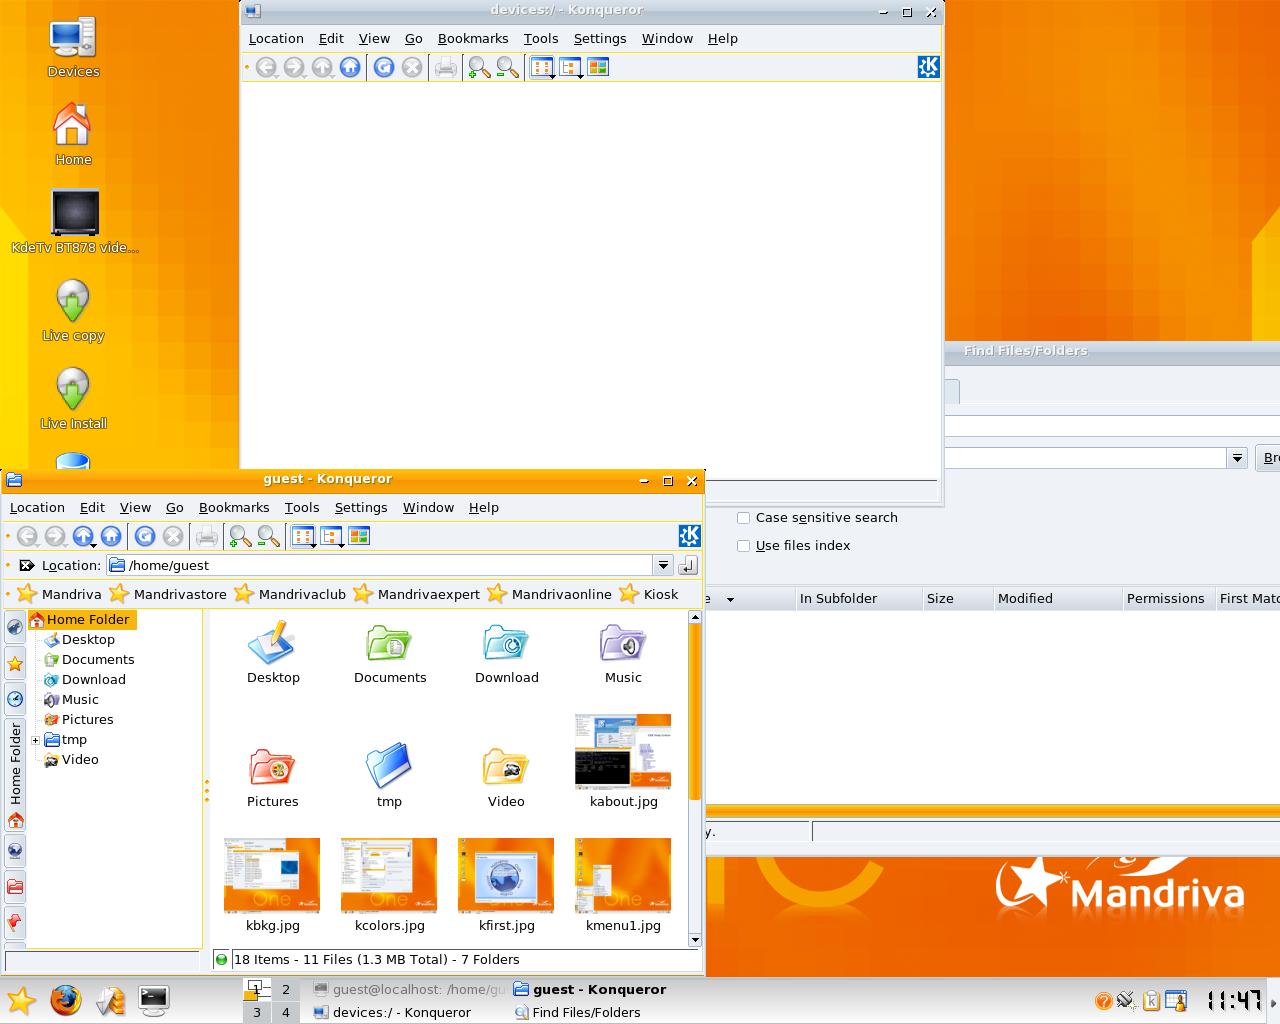This screenshot has width=1280, height=1024.
Task: Click Zoom In magnifier in guest Konqueror
Action: [240, 536]
